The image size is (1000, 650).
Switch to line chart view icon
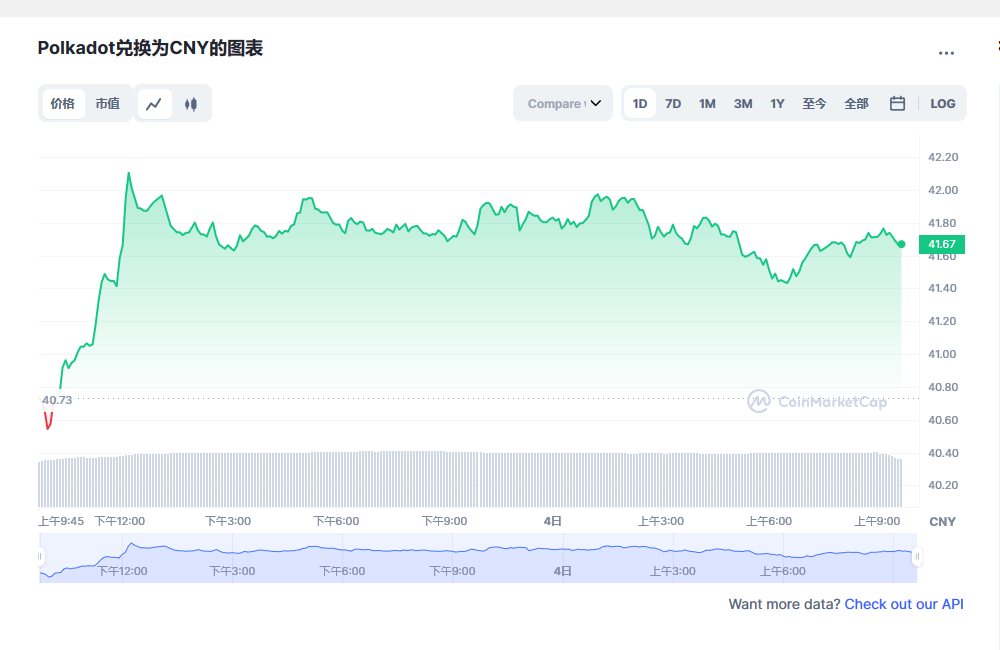(154, 104)
